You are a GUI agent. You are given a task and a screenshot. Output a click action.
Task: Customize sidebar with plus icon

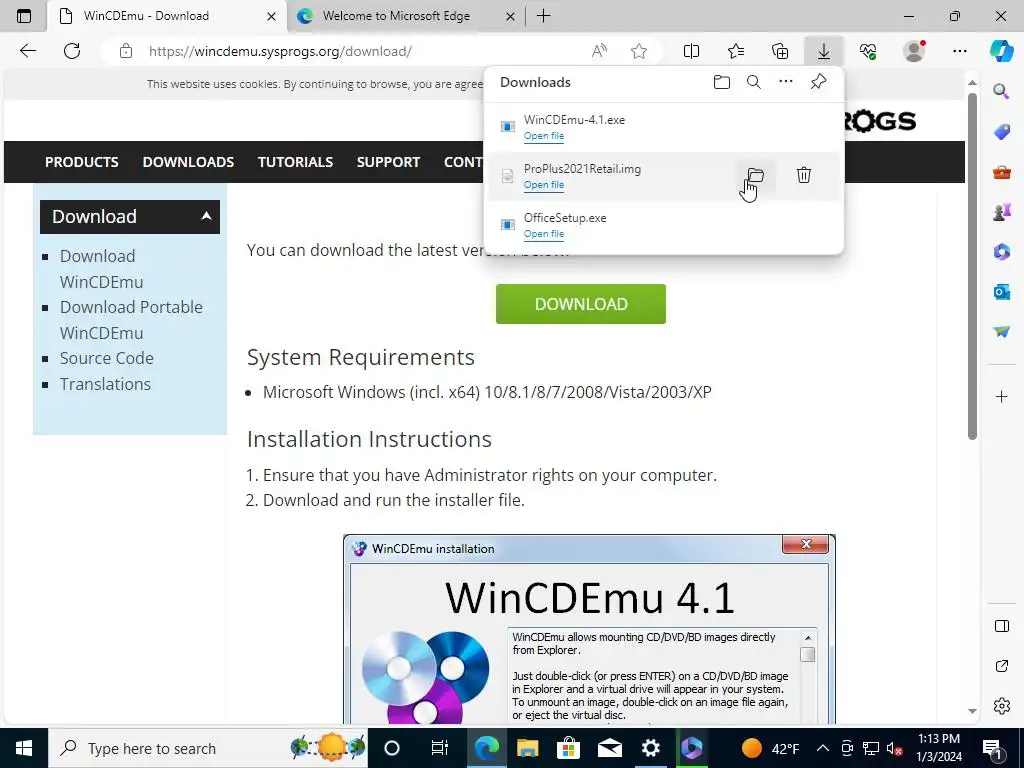coord(1001,396)
